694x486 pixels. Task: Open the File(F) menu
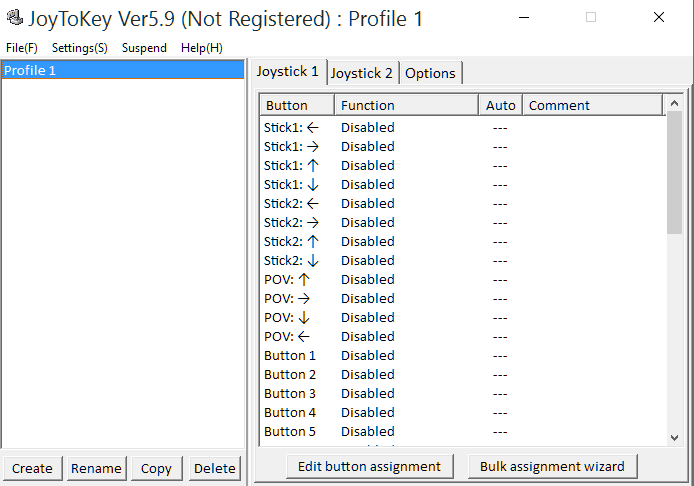22,48
